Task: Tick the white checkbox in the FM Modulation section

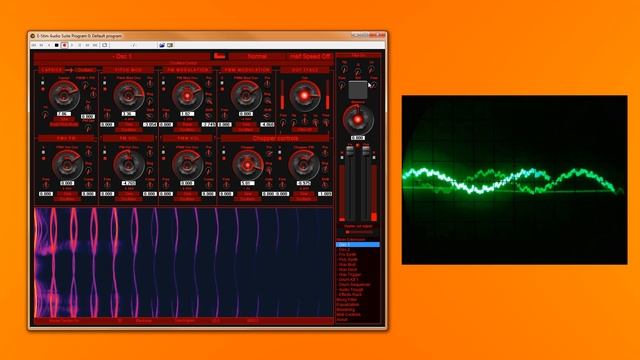Action: tap(163, 83)
